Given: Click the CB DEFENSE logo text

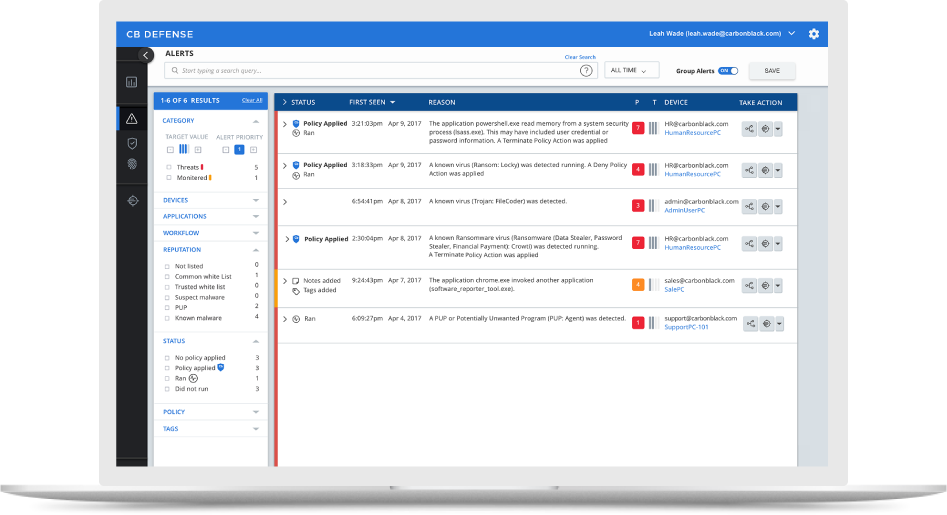Looking at the screenshot, I should [159, 34].
